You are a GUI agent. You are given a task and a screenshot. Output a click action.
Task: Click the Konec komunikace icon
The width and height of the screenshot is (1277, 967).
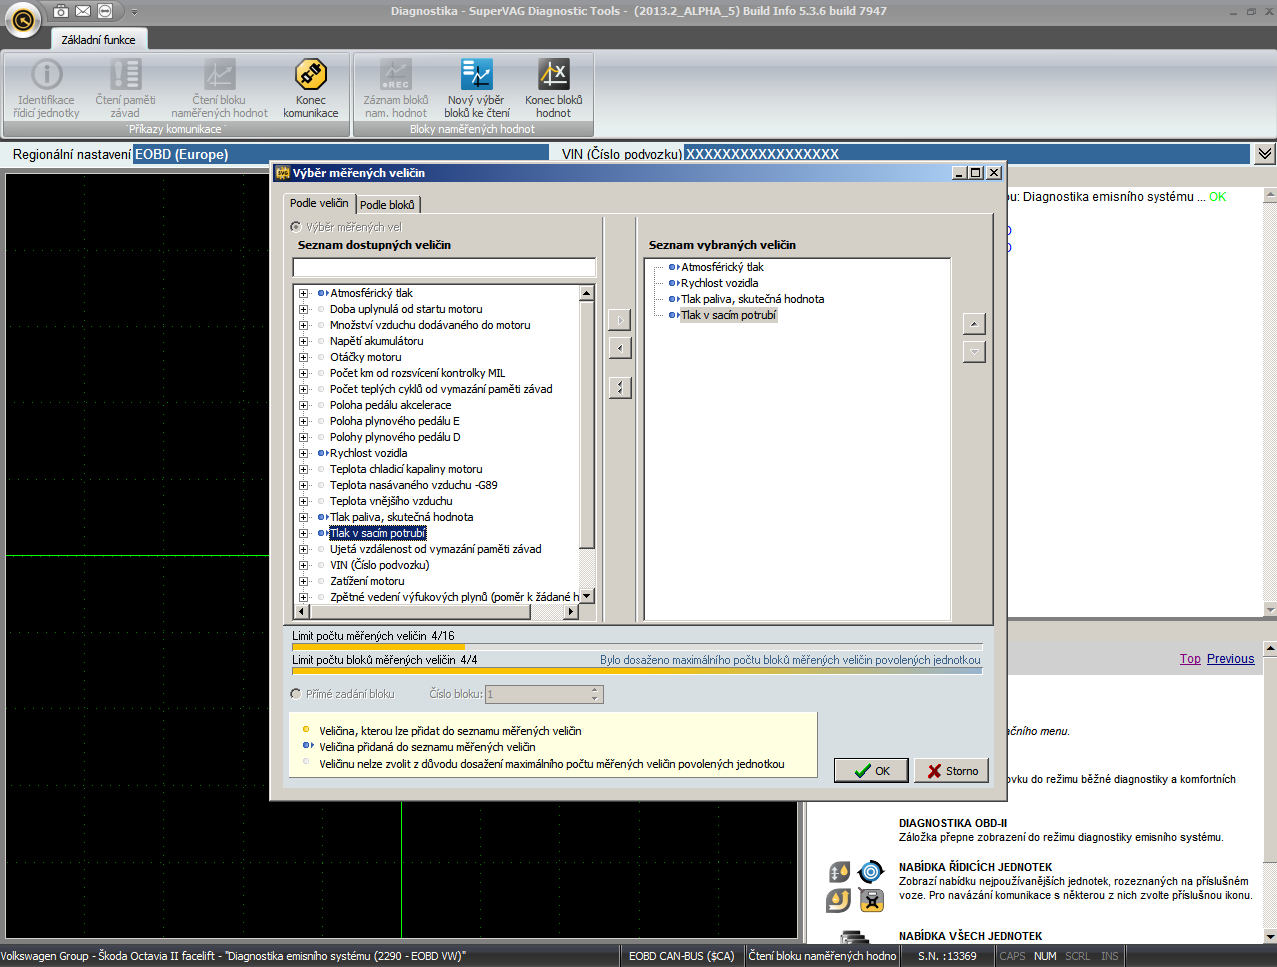[311, 75]
